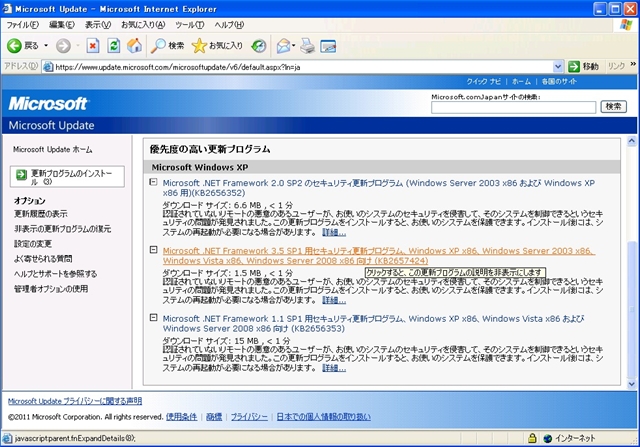Click the Stop loading icon
The image size is (640, 447).
(x=93, y=46)
